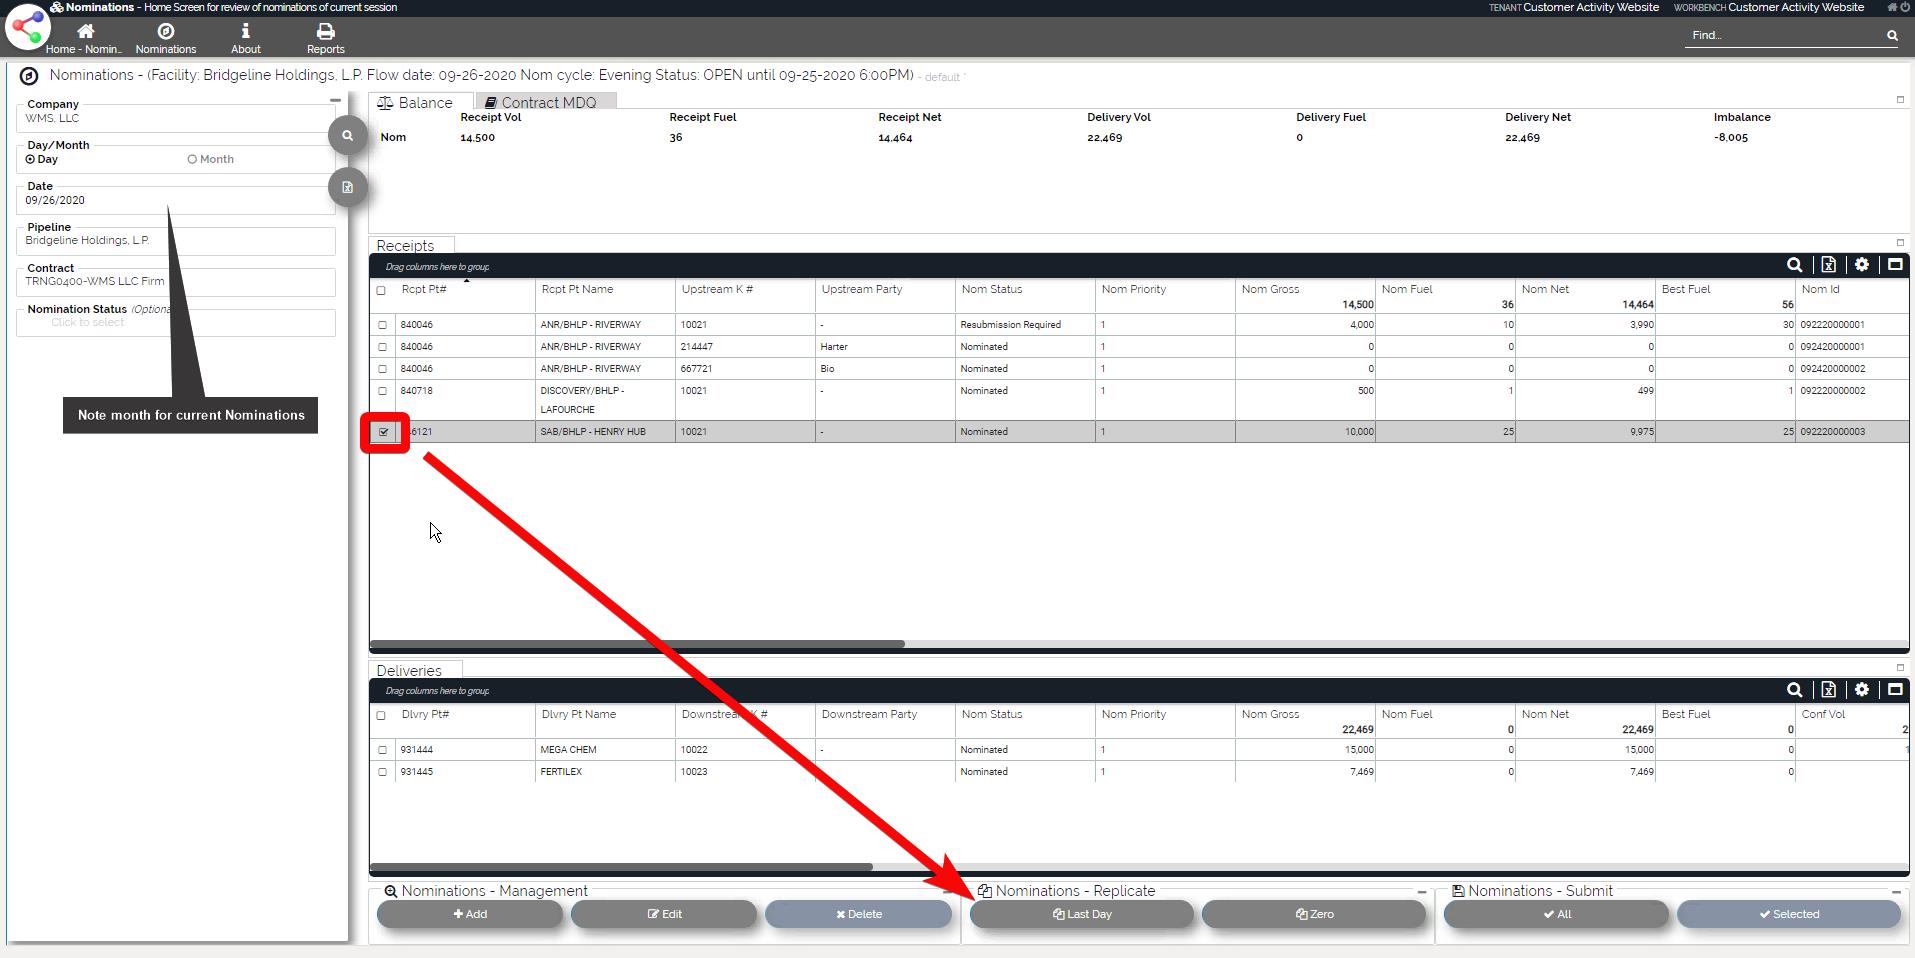Image resolution: width=1915 pixels, height=958 pixels.
Task: Toggle the select-all checkbox in Receipts header
Action: pos(381,291)
